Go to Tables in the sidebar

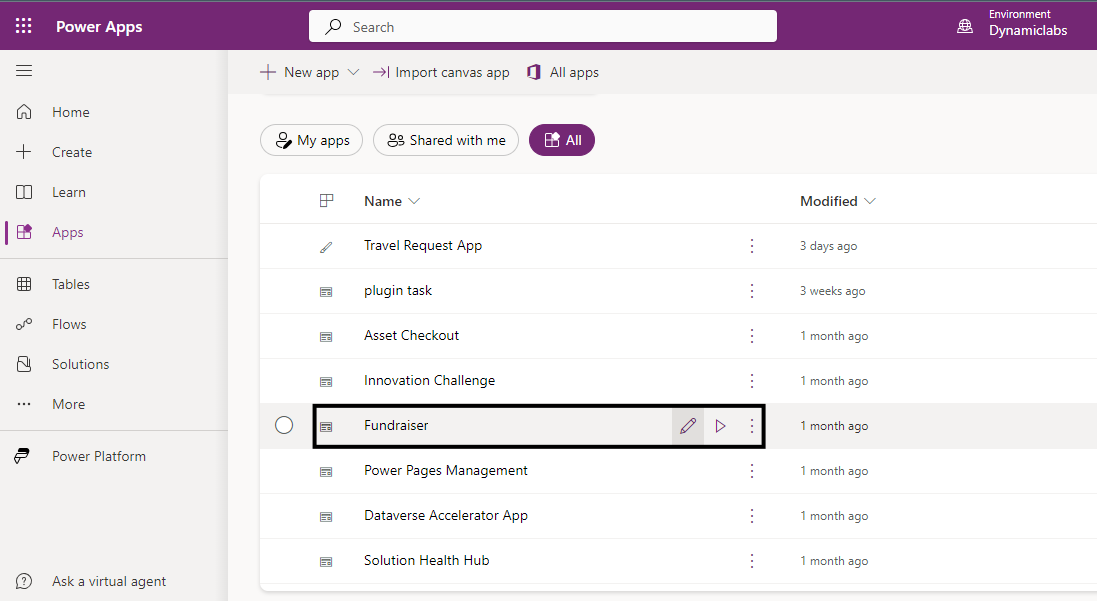[x=71, y=284]
